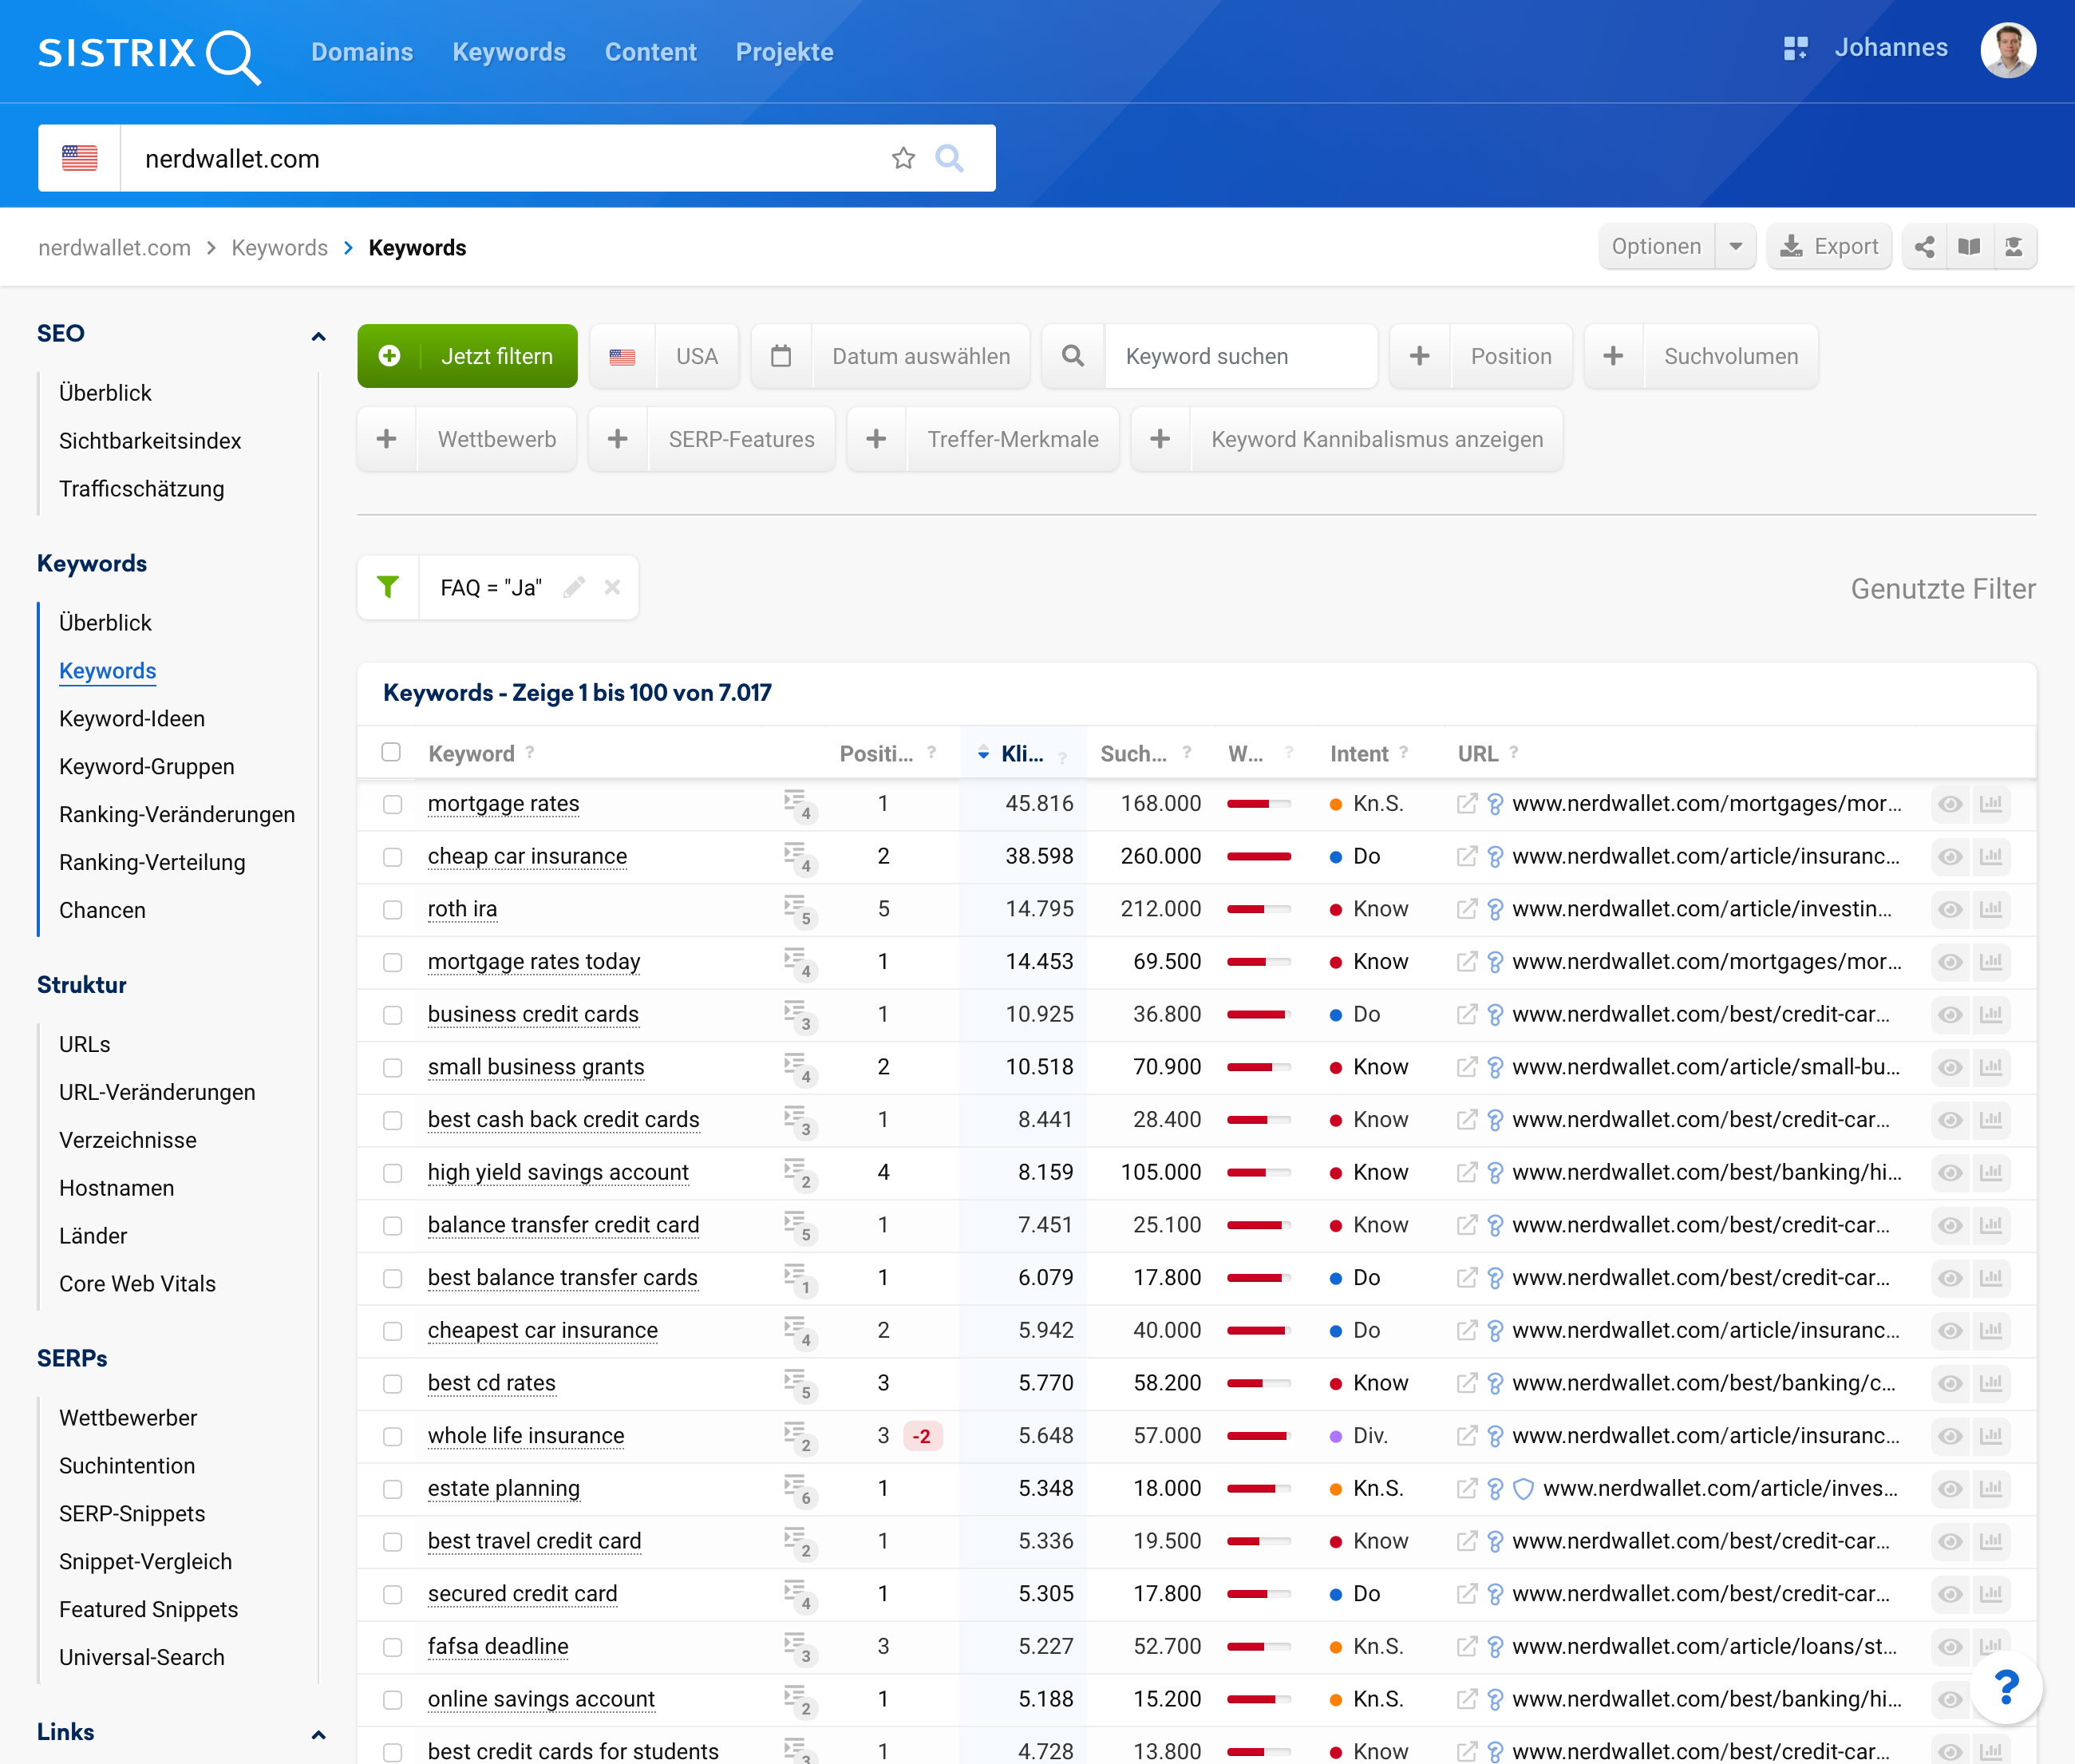
Task: Open external link for cheap car insurance URL
Action: point(1466,857)
